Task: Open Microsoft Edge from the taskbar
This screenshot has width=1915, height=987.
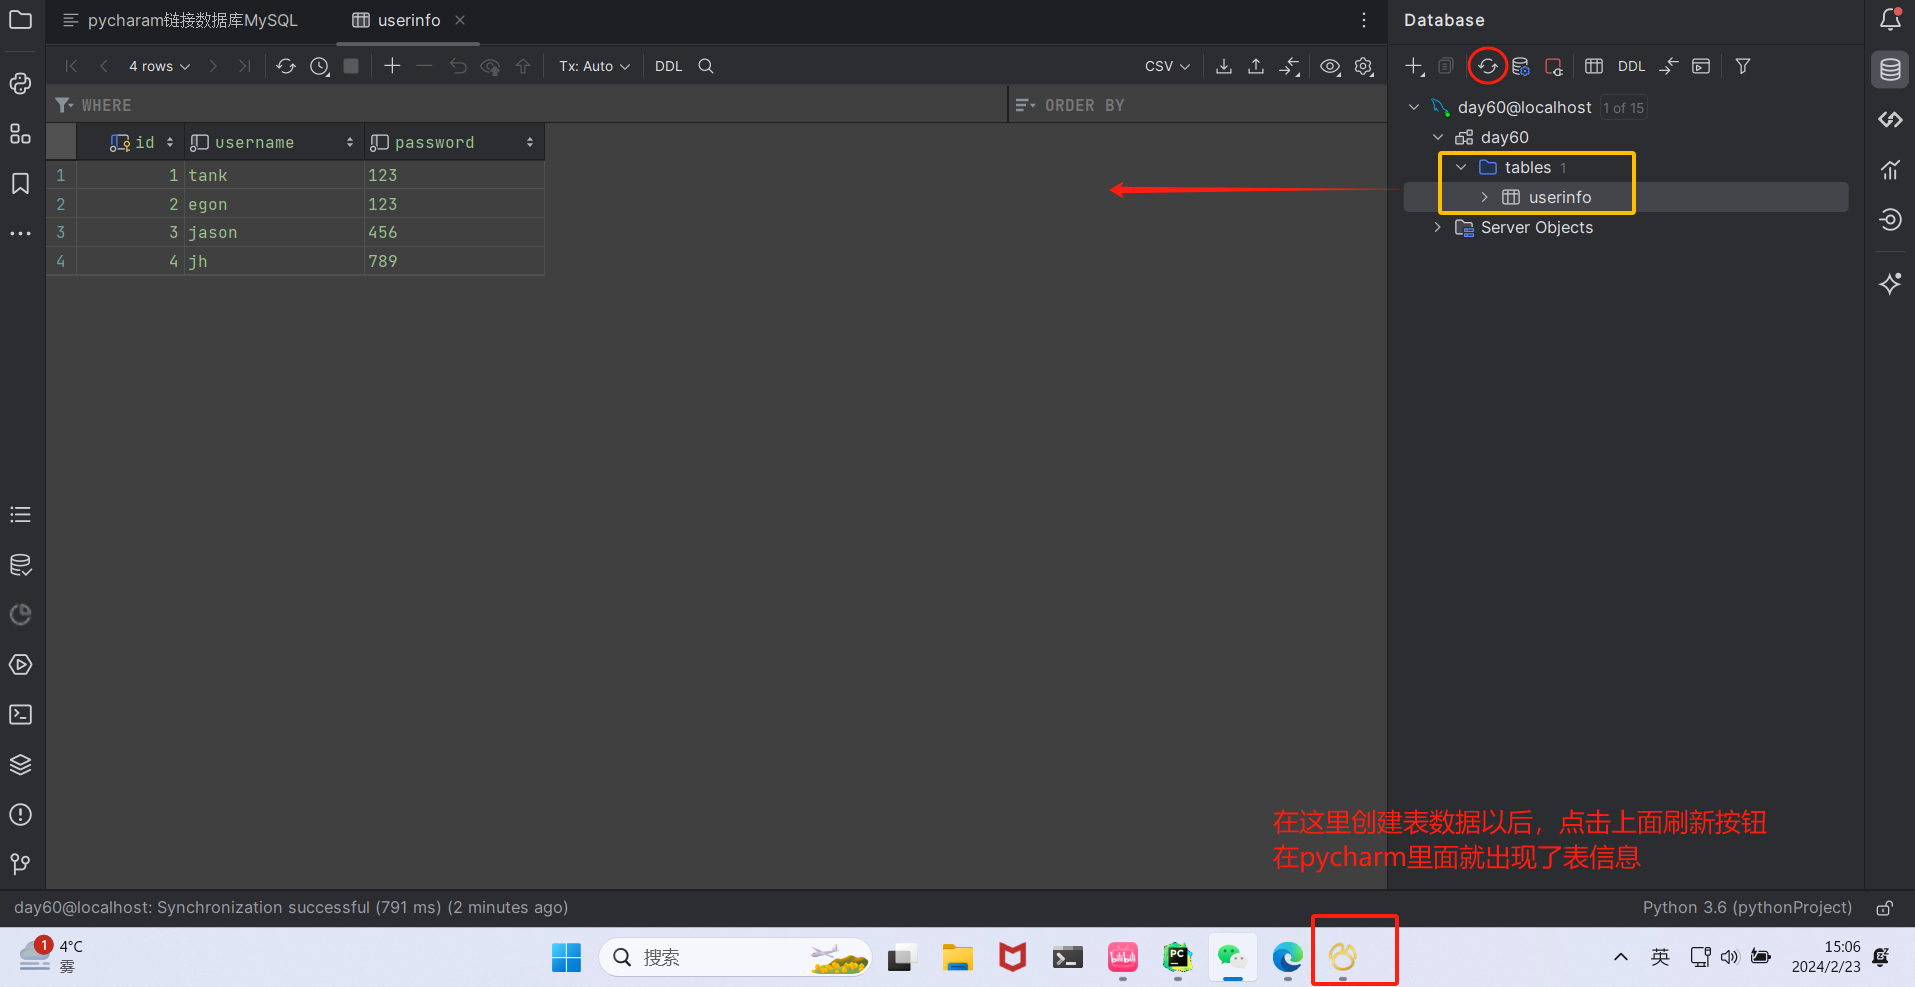Action: [x=1287, y=957]
